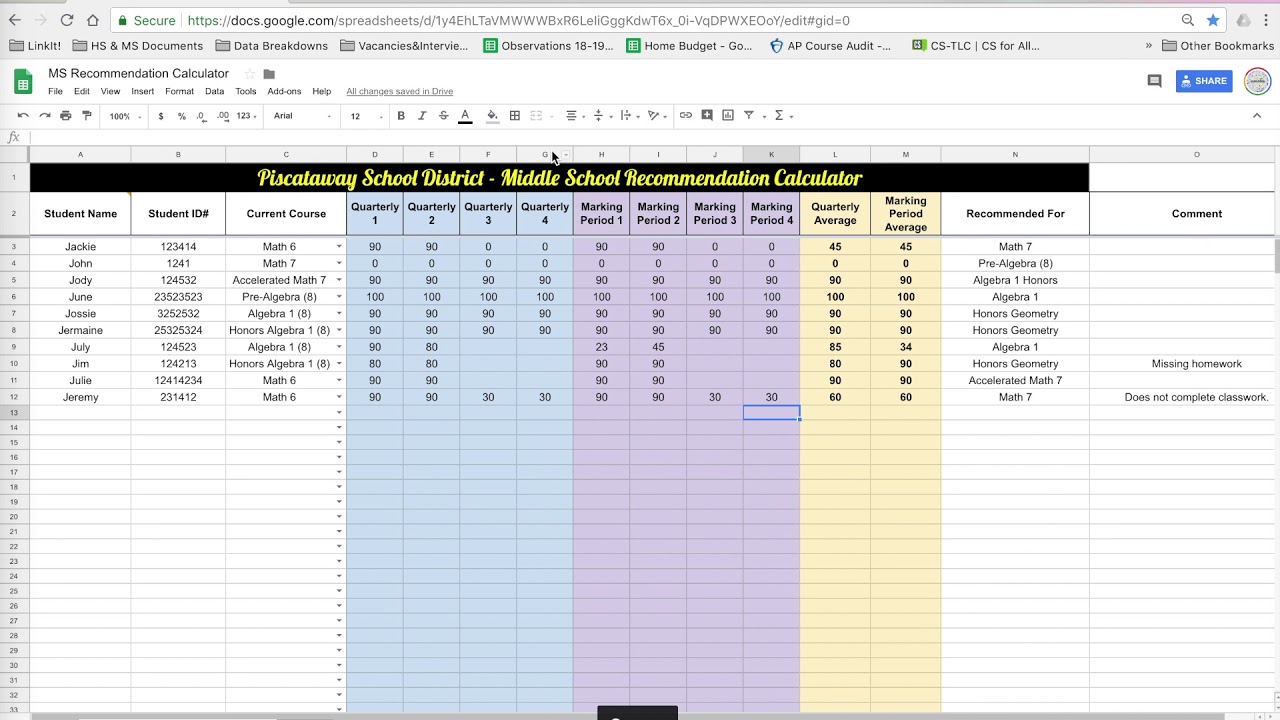Open zoom level dropdown

click(126, 116)
